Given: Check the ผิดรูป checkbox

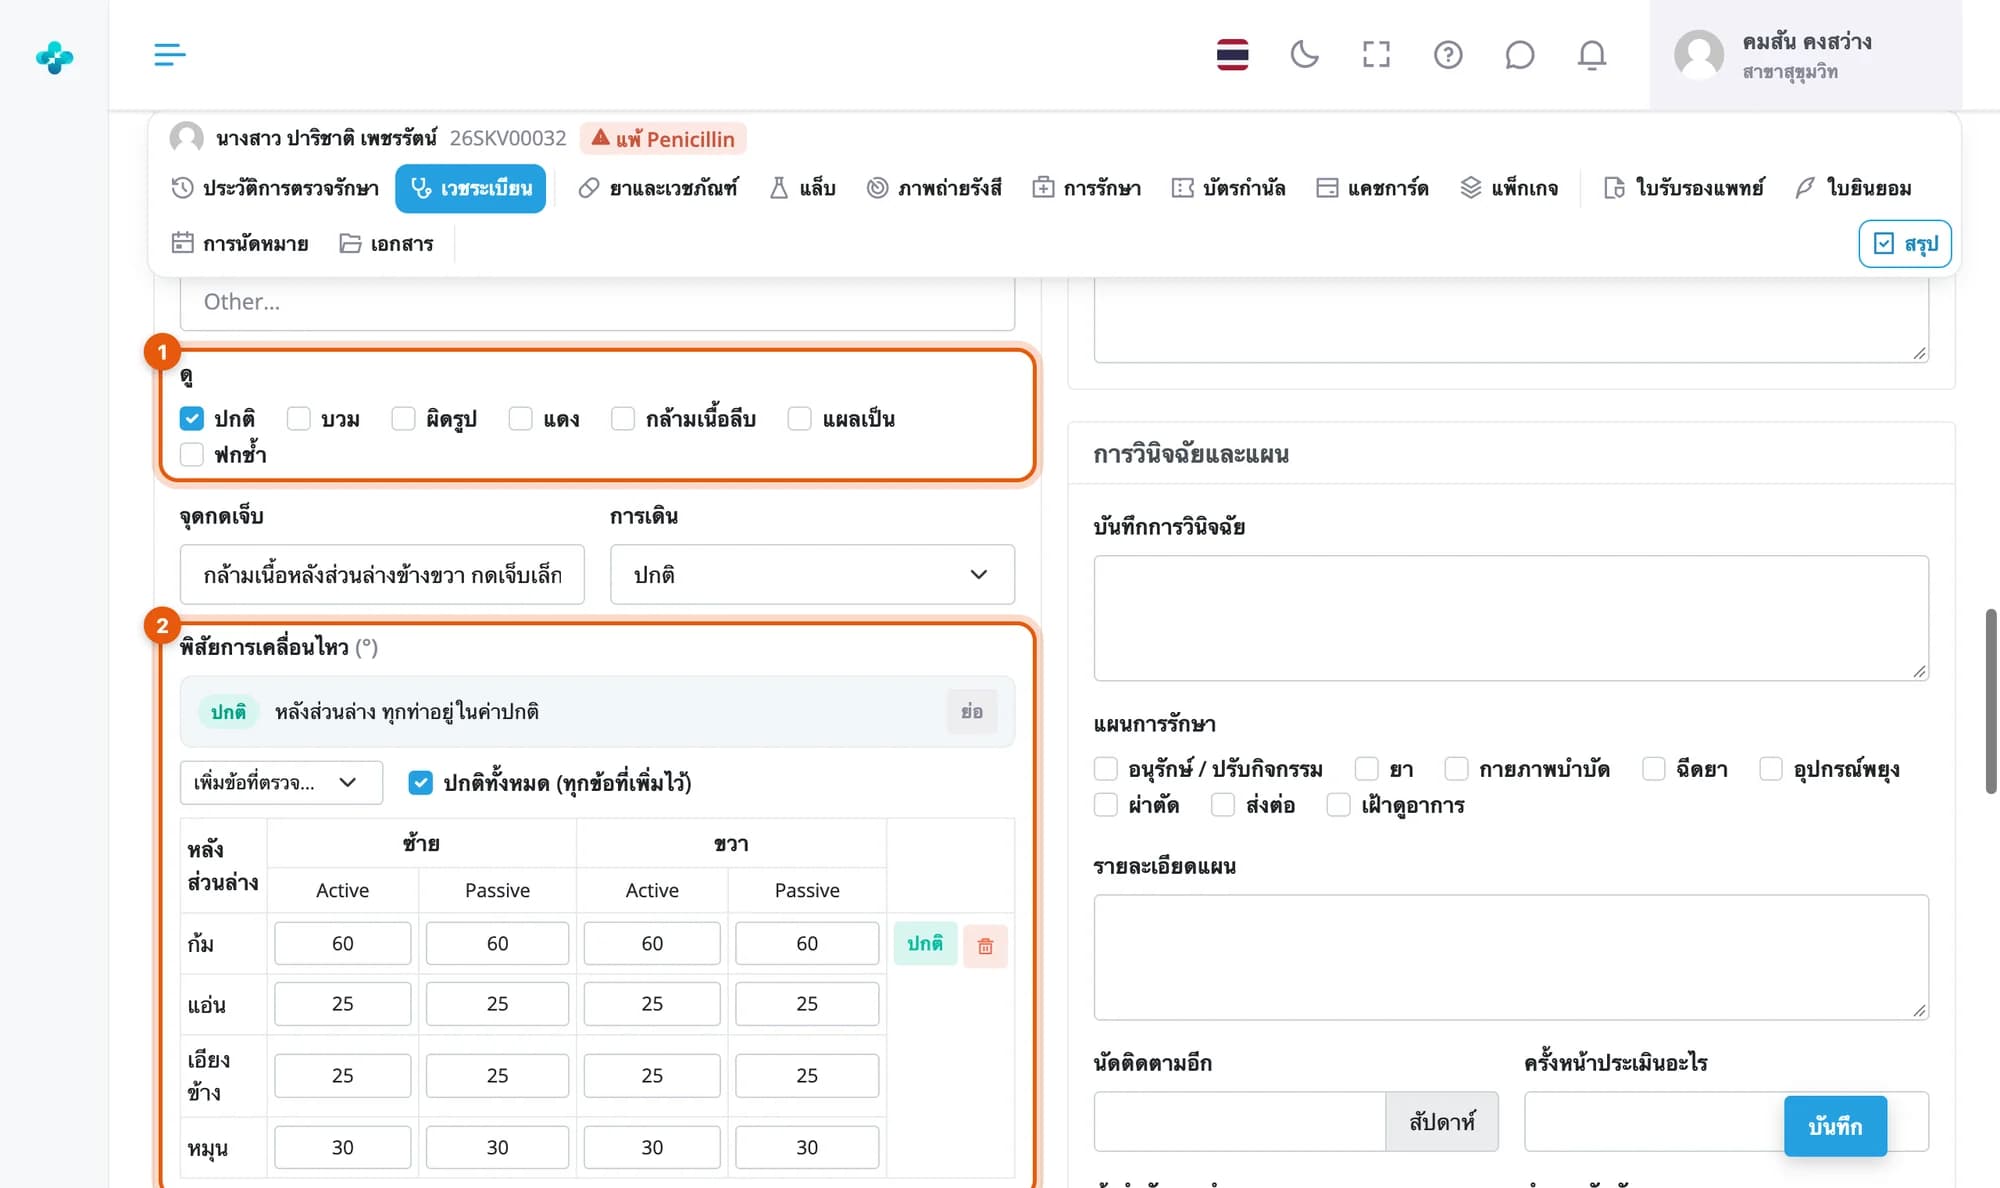Looking at the screenshot, I should (403, 418).
